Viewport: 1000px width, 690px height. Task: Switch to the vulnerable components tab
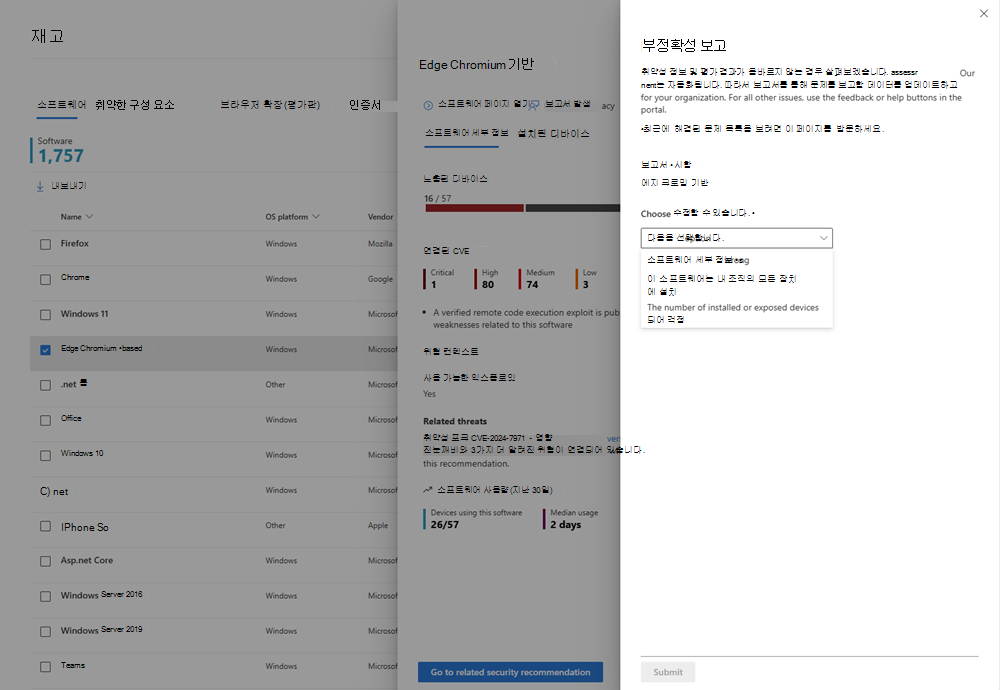[135, 105]
